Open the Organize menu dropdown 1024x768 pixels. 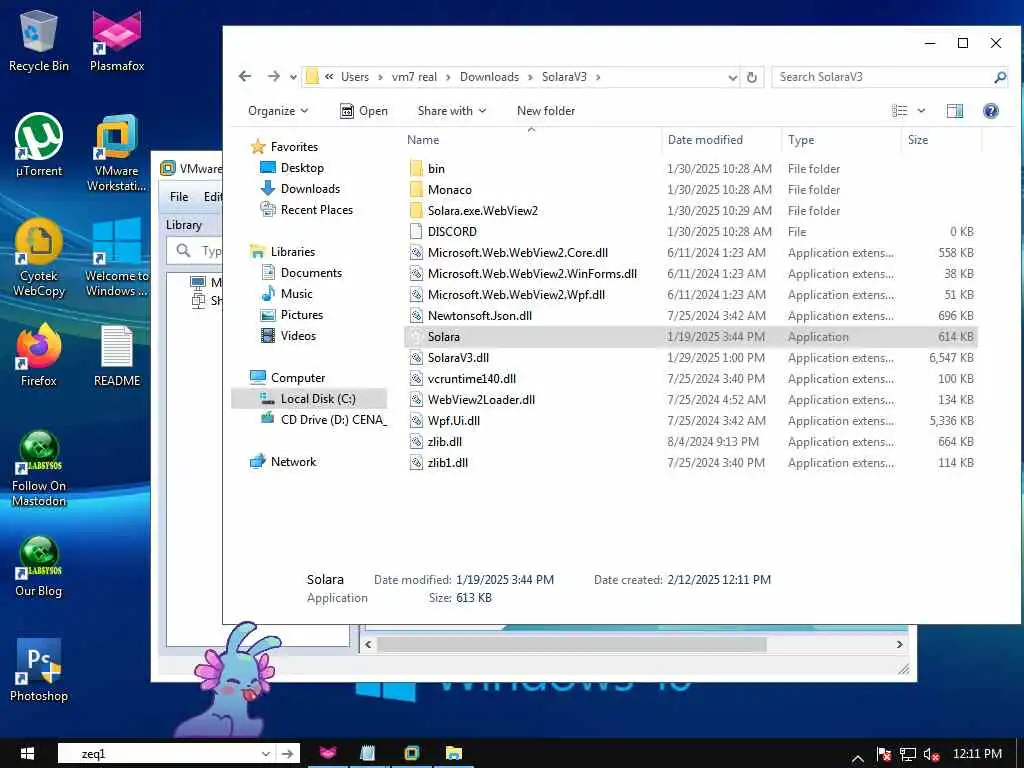coord(278,111)
